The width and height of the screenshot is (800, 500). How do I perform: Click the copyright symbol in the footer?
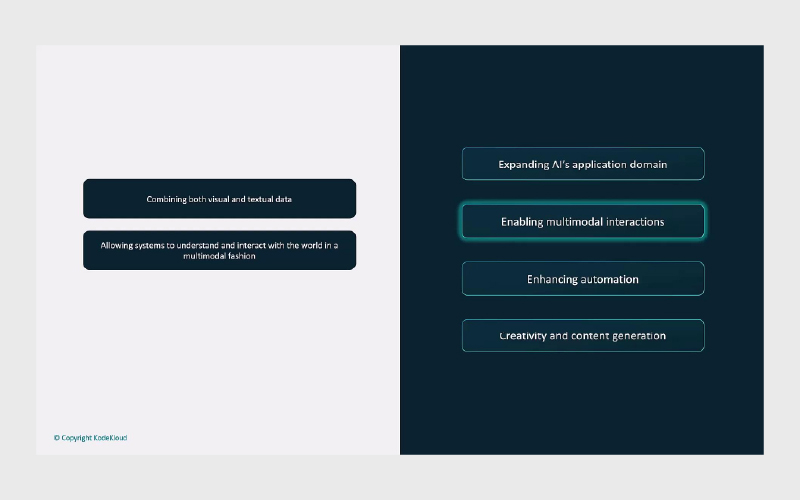[x=57, y=438]
